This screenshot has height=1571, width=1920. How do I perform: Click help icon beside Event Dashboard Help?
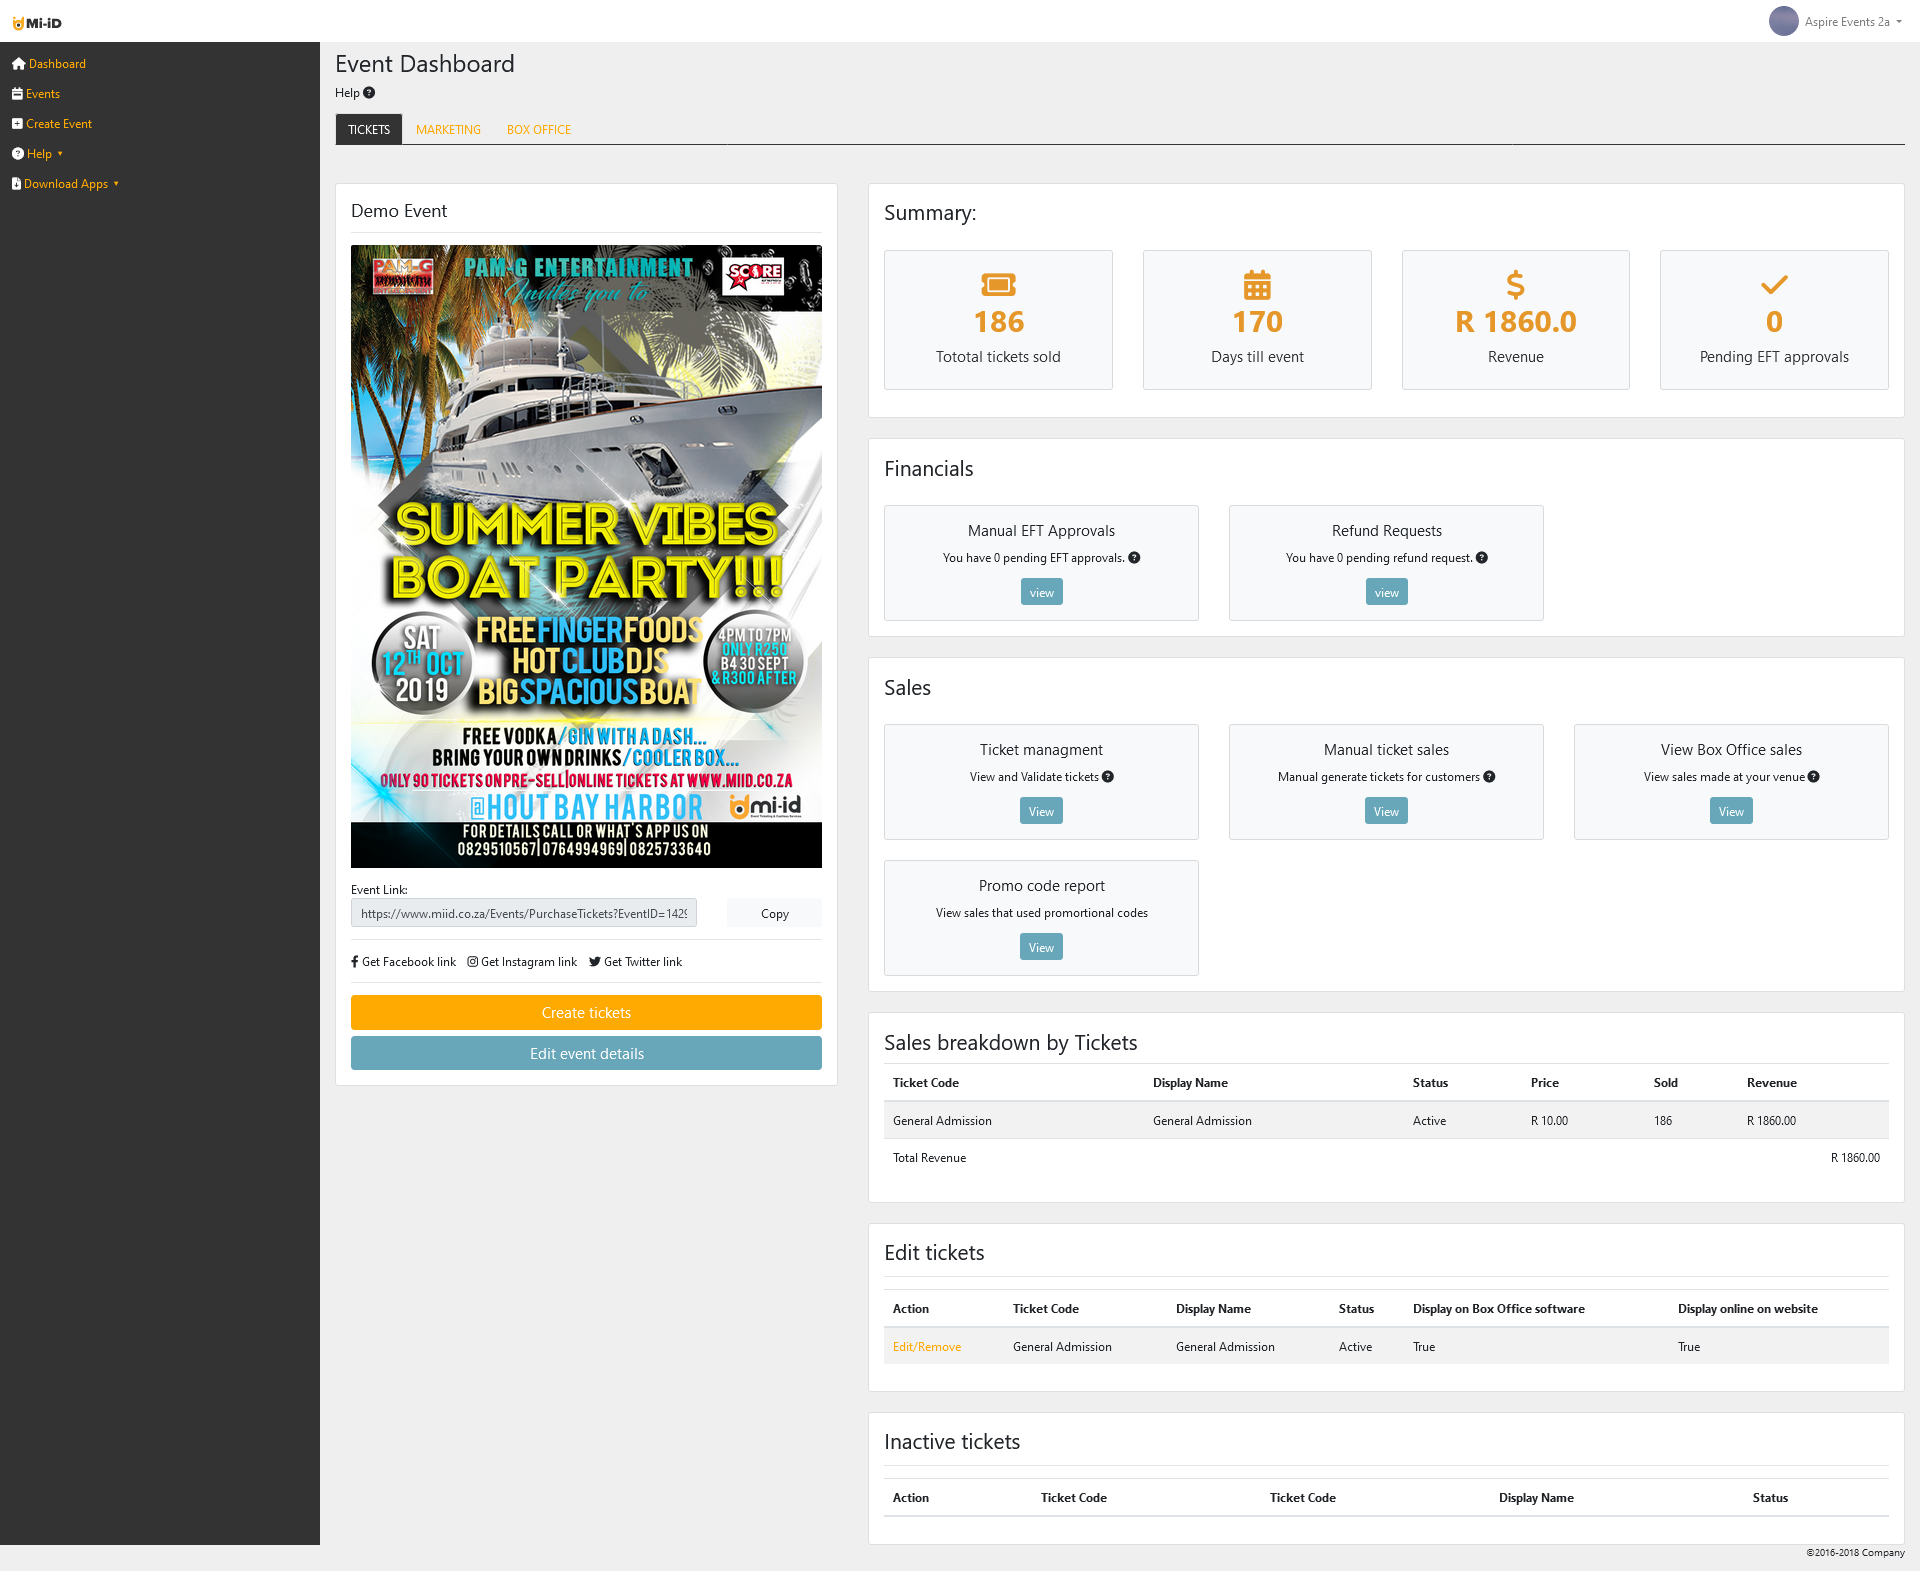click(x=369, y=93)
